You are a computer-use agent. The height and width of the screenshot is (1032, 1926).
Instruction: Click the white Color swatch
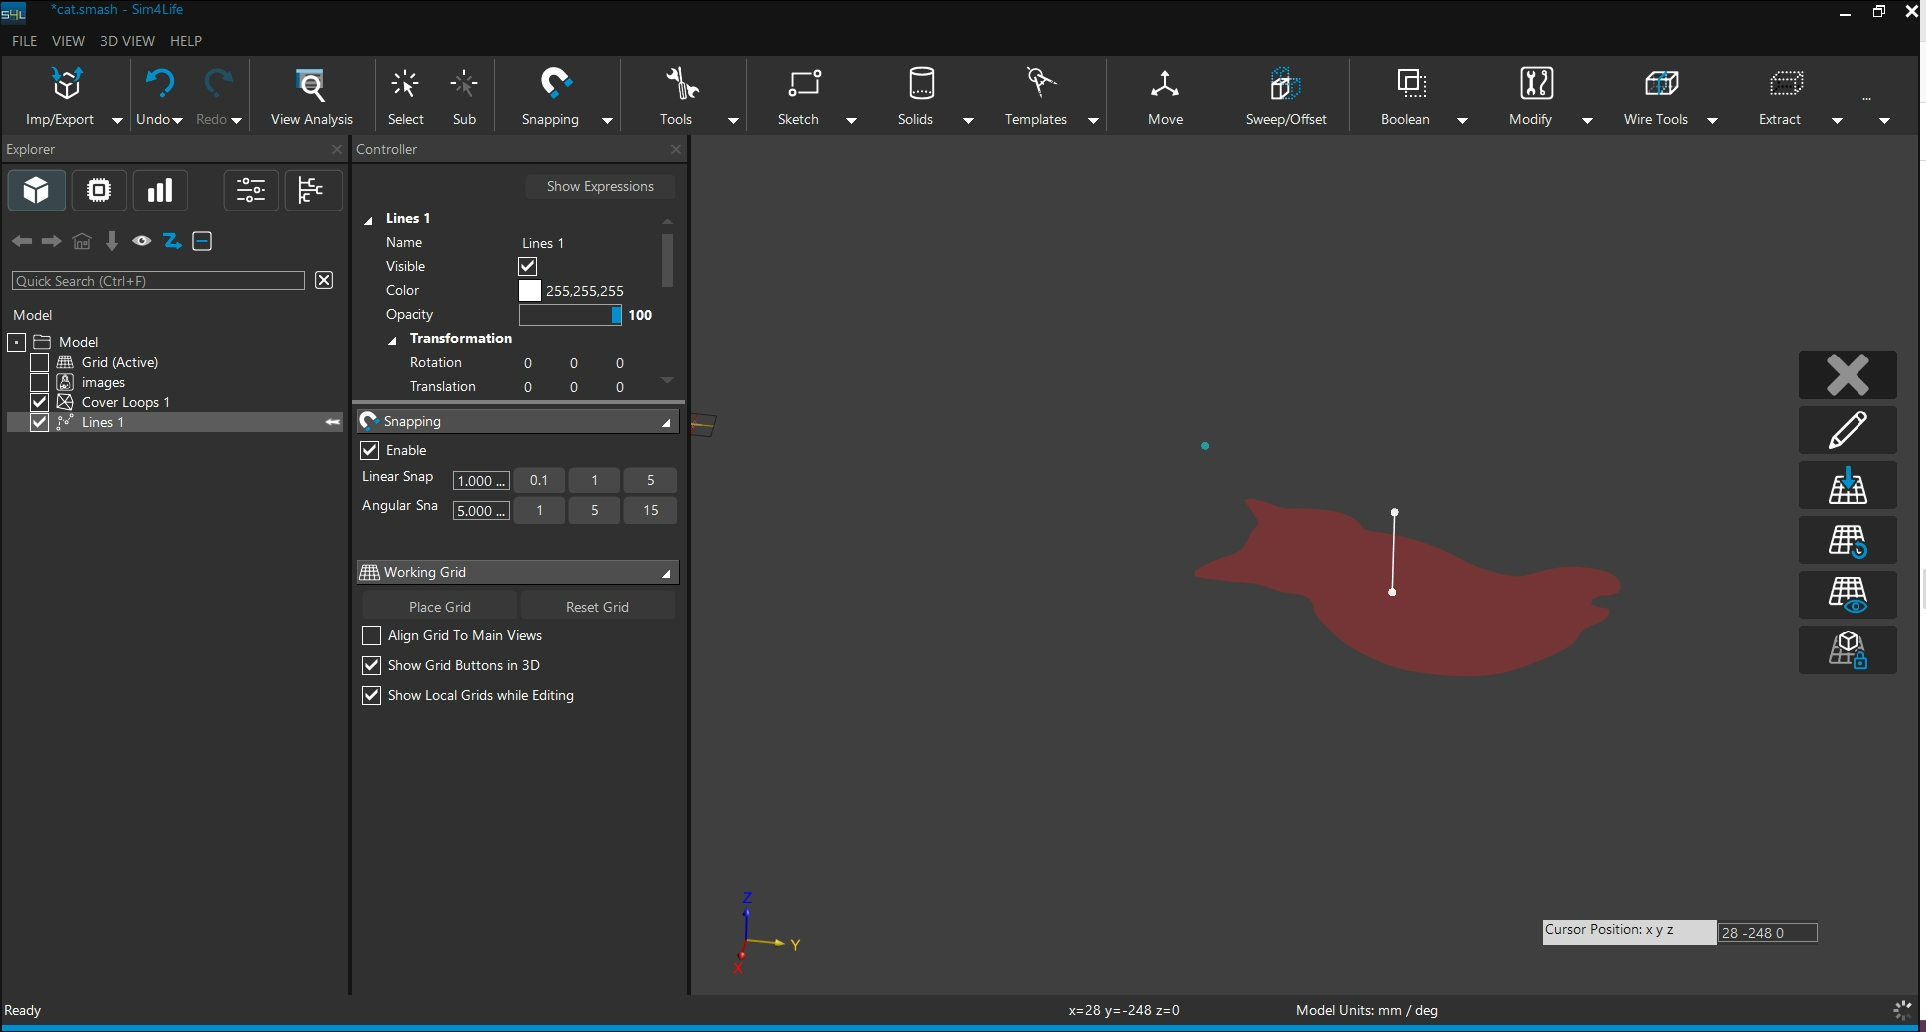530,291
